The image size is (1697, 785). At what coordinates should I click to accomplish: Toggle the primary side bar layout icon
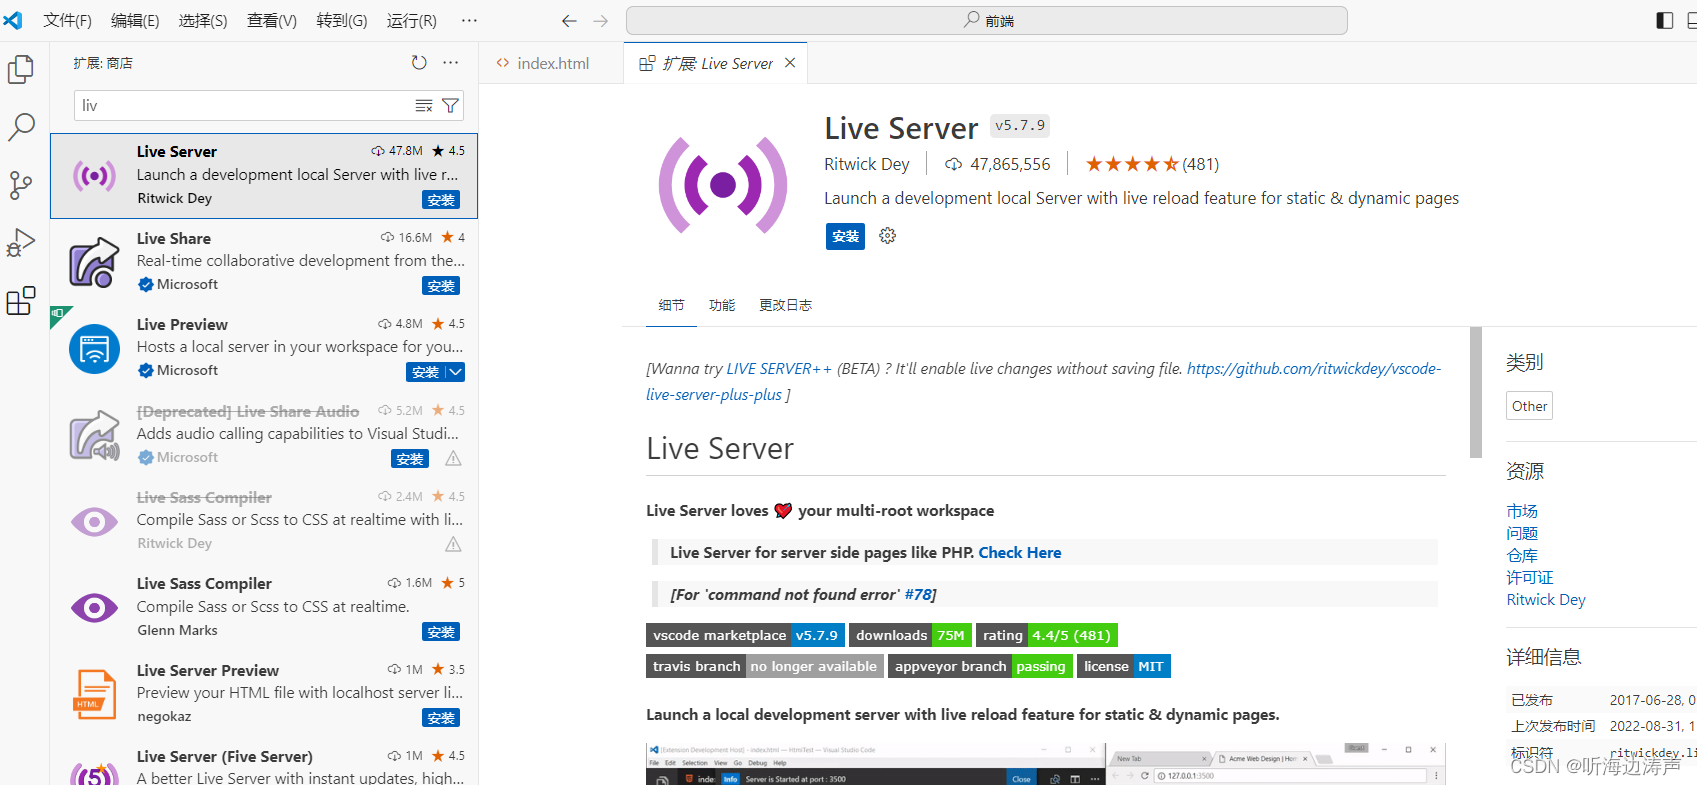coord(1665,21)
